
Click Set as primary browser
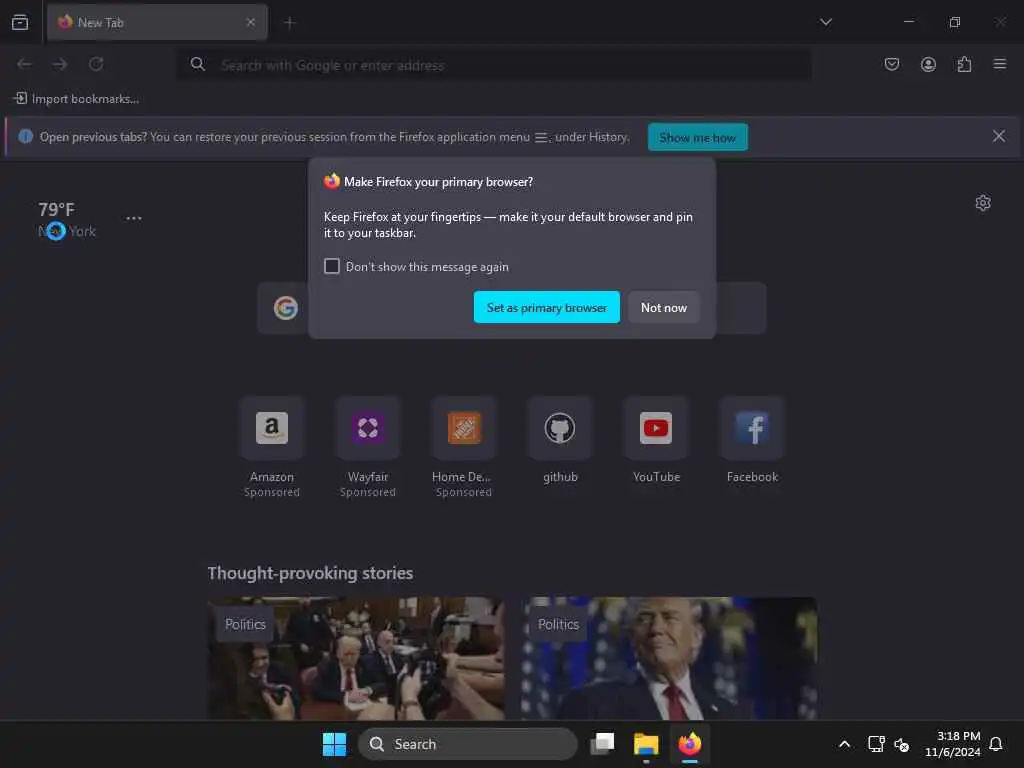click(x=547, y=308)
